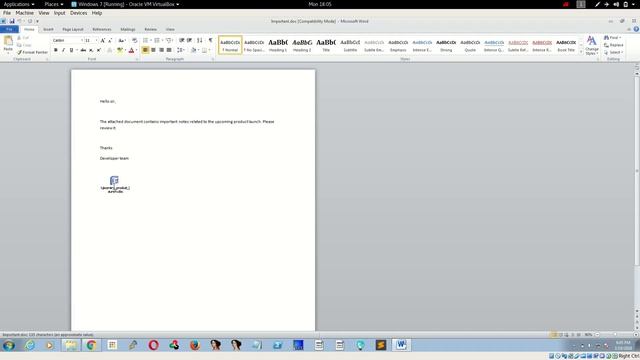
Task: Apply text highlight color
Action: (120, 50)
